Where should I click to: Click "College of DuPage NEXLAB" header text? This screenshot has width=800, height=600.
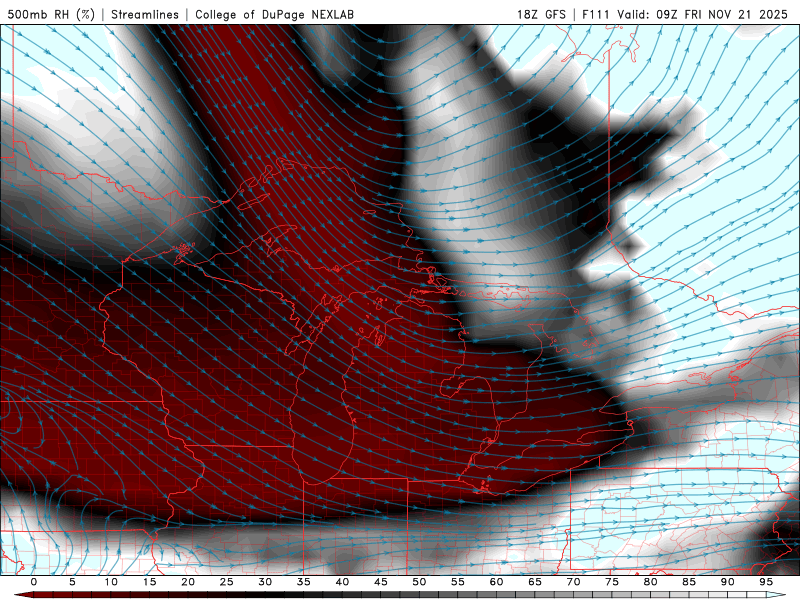point(274,14)
